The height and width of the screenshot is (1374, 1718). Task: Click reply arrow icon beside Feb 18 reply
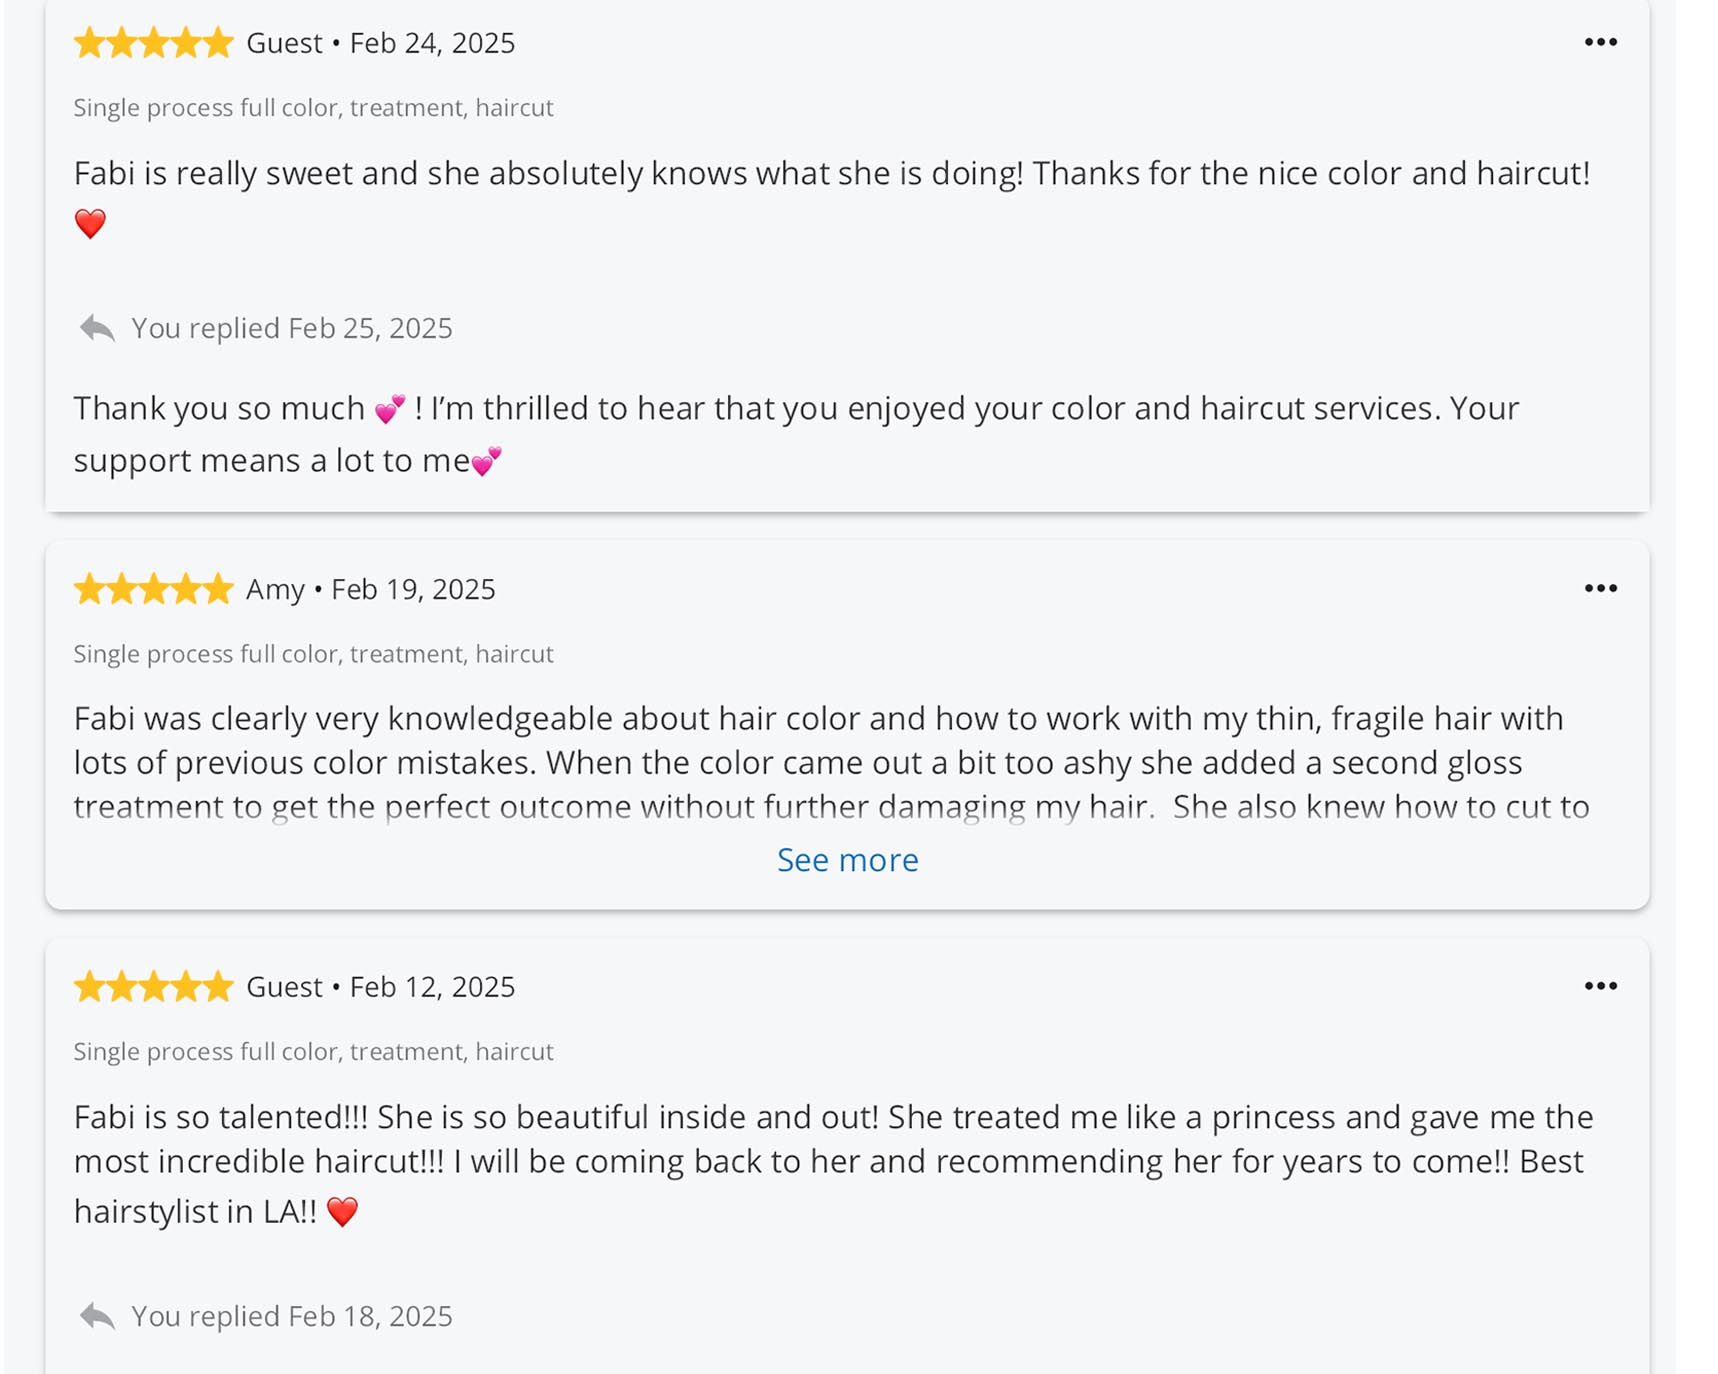(97, 1316)
